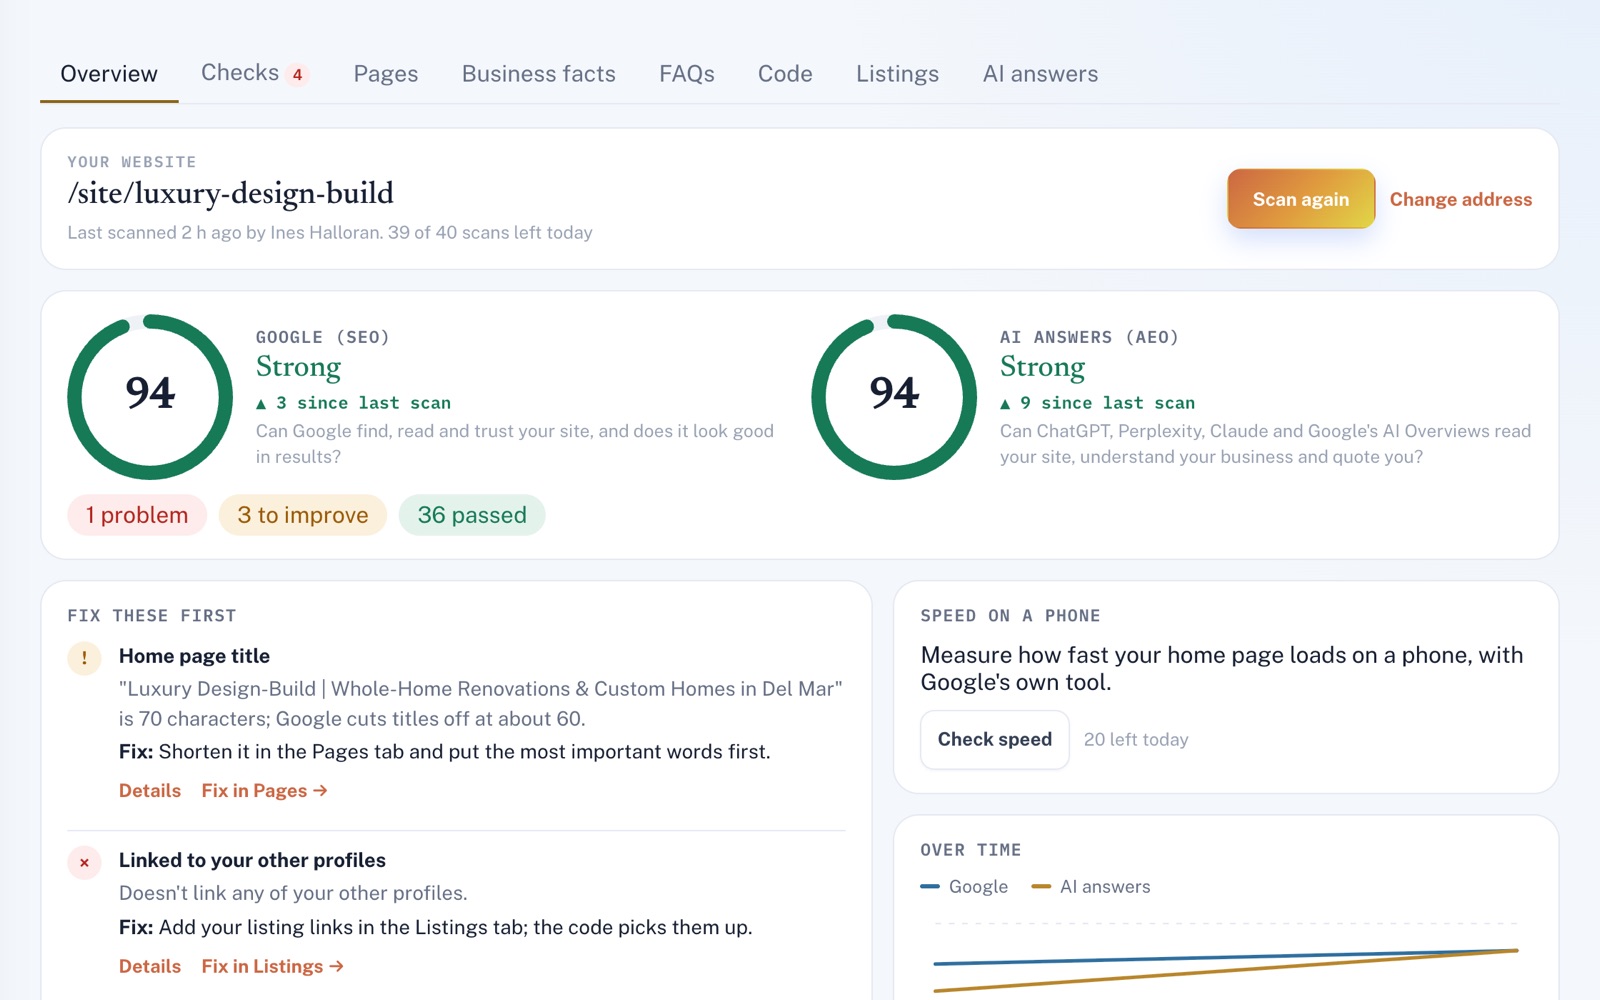Click the "Strong" rating under AI Answers (AEO)
Viewport: 1600px width, 1000px height.
point(1042,368)
